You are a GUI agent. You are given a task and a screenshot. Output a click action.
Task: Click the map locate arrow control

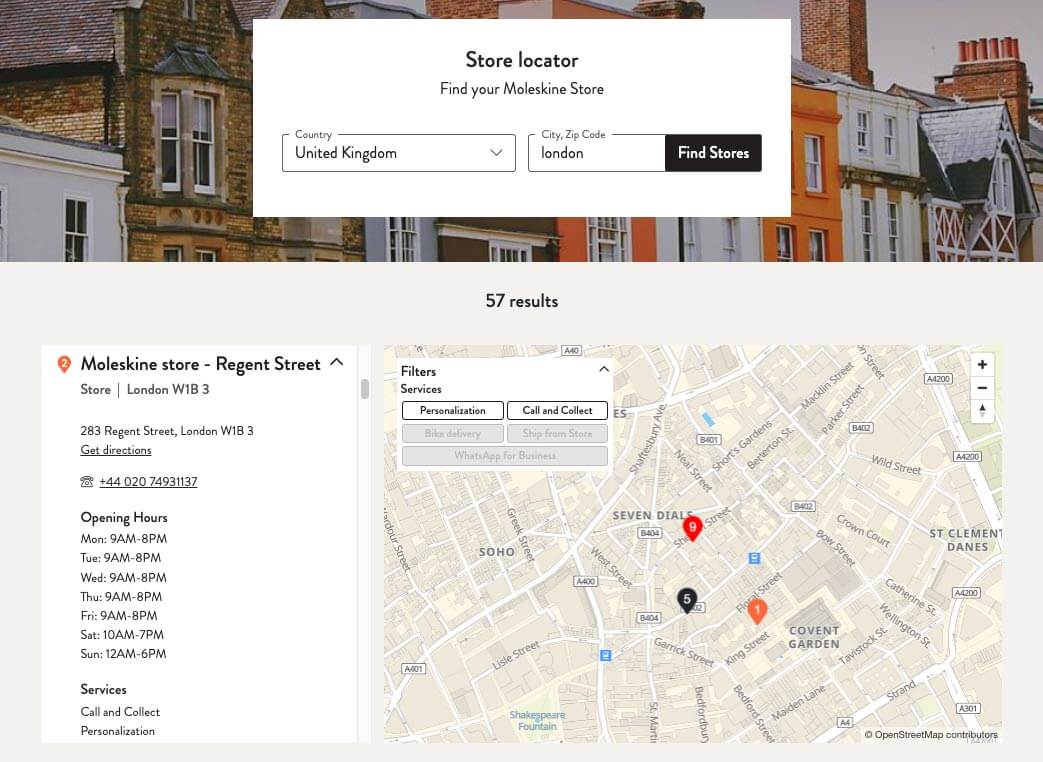981,410
